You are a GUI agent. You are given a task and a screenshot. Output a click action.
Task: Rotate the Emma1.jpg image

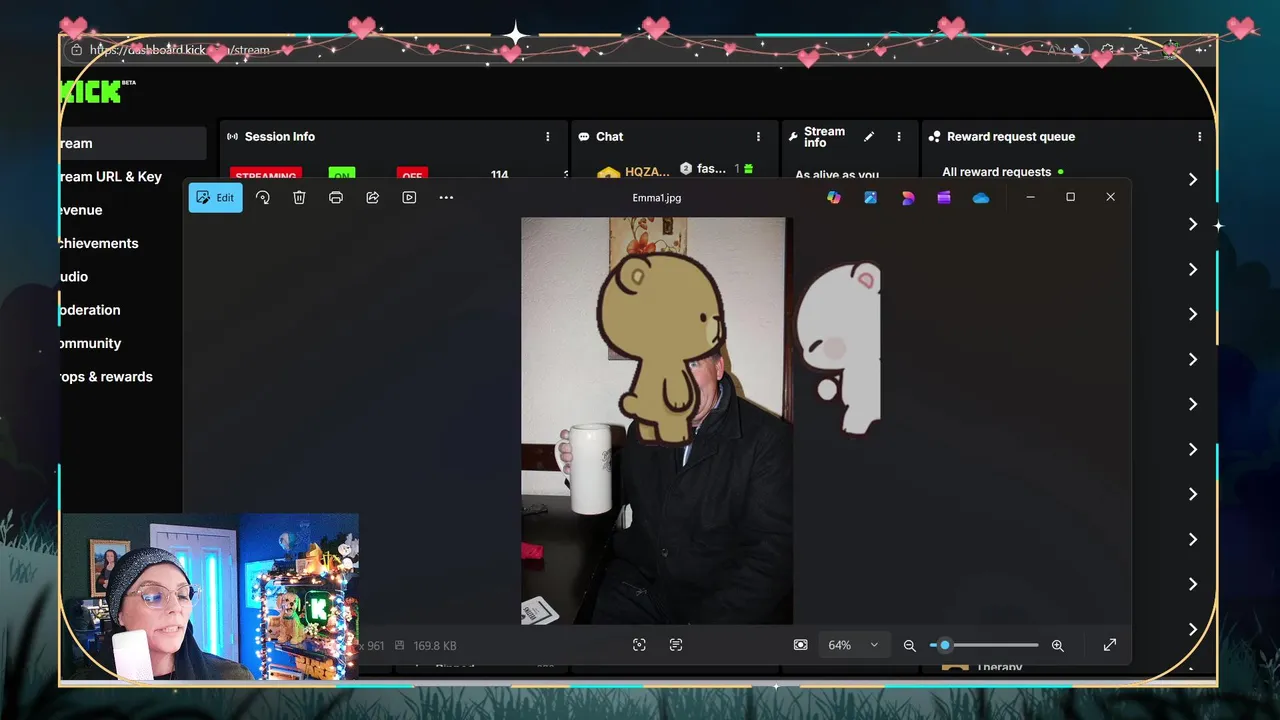coord(263,198)
